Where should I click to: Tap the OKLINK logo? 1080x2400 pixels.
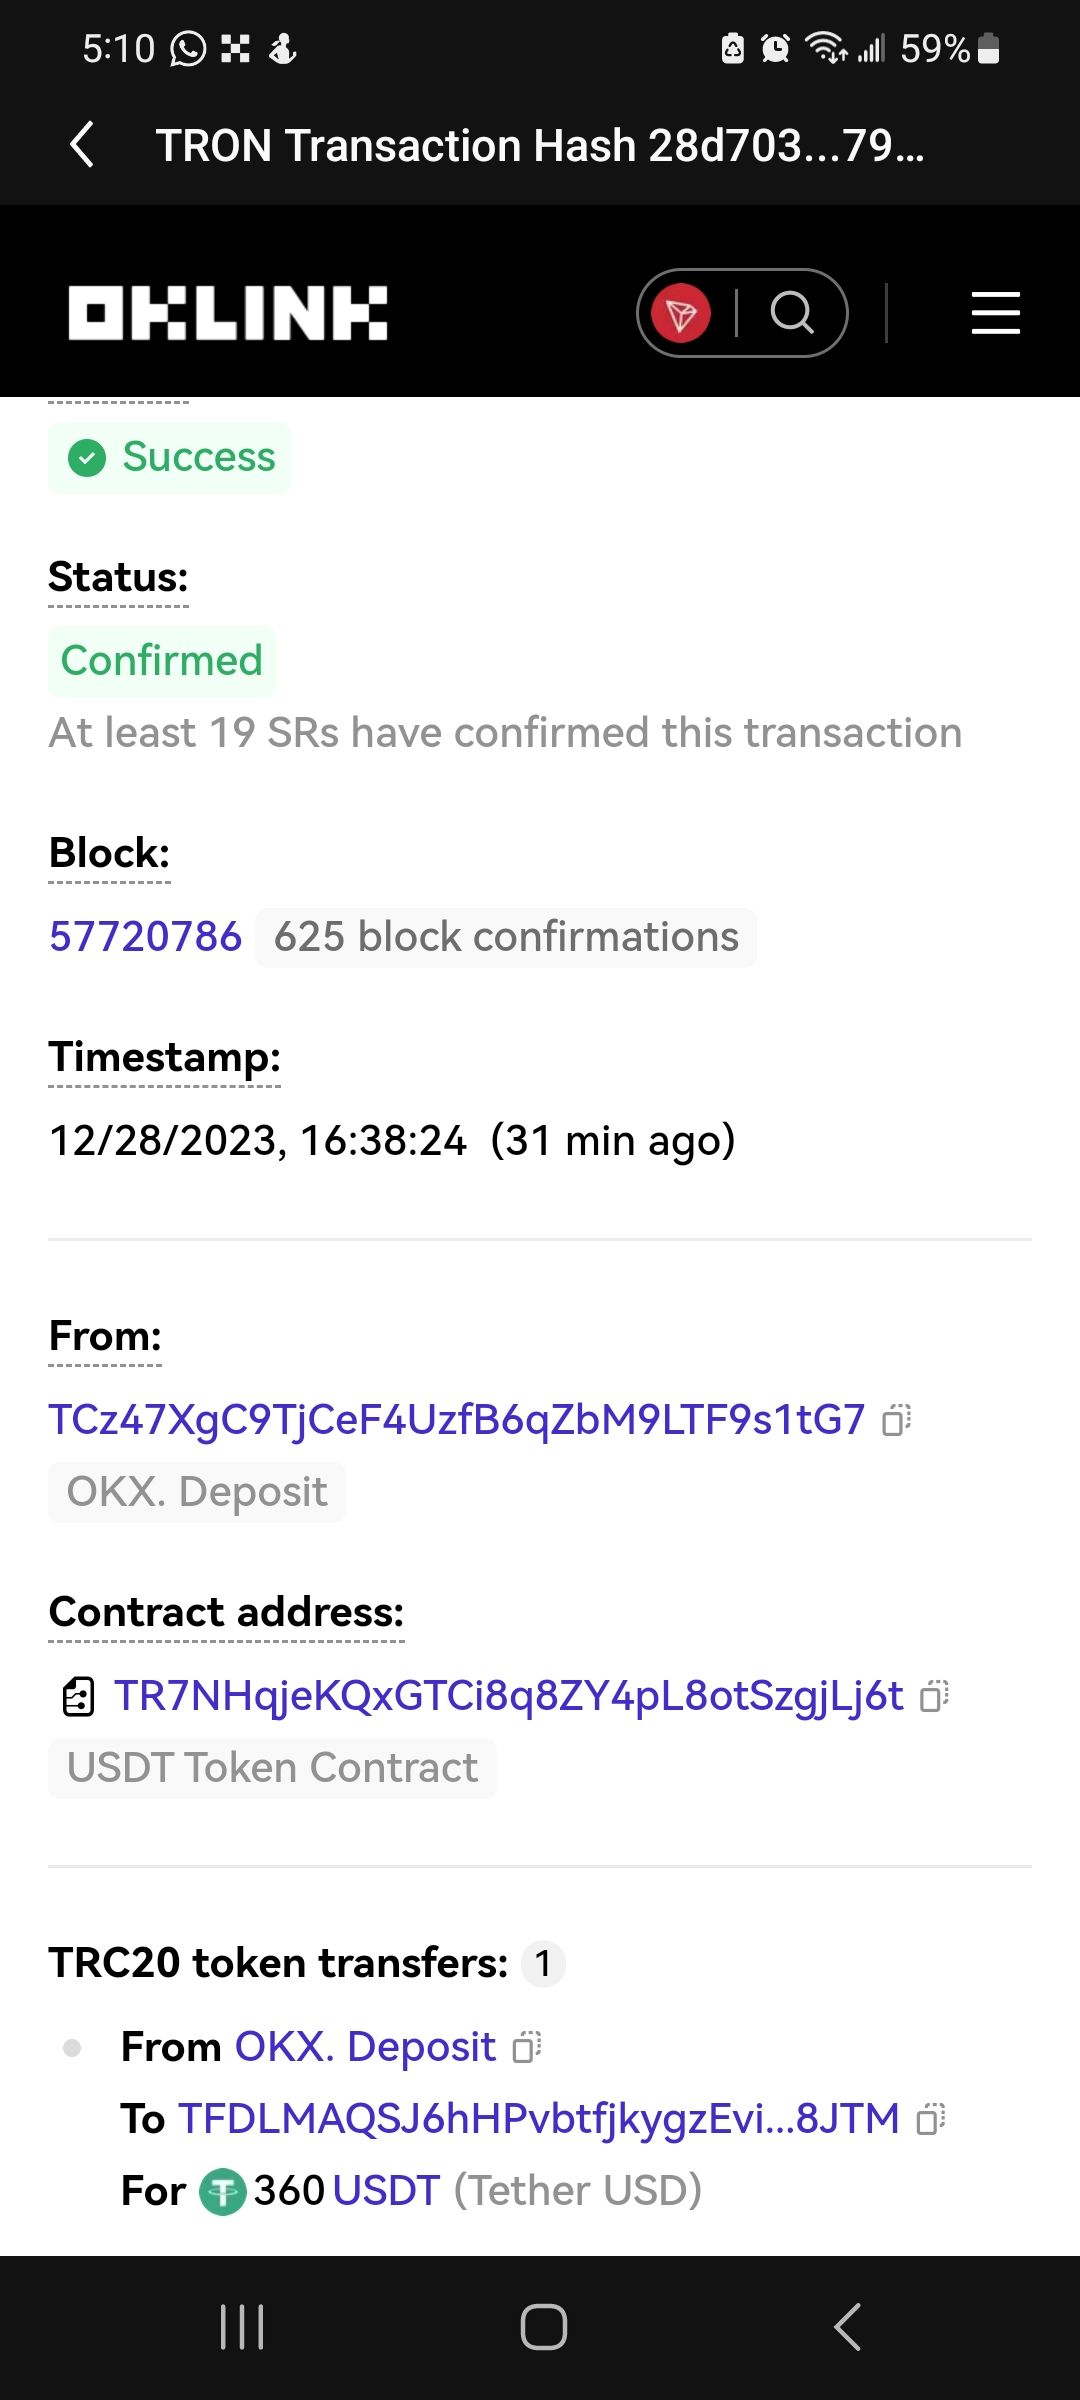tap(227, 313)
